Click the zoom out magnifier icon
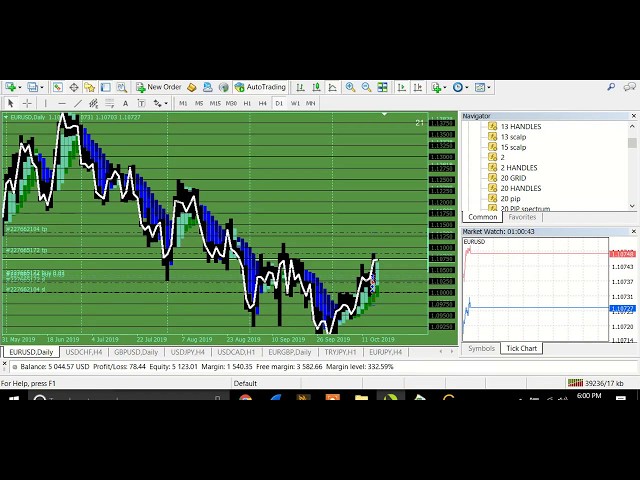 [366, 88]
